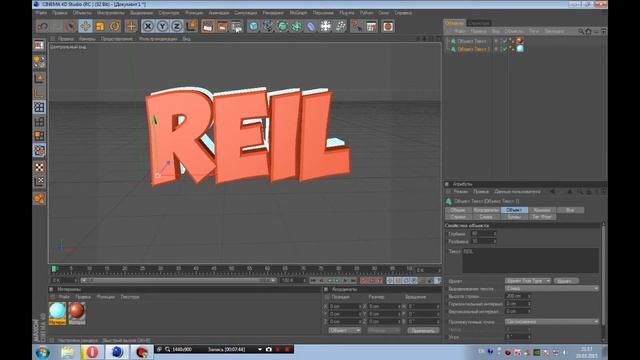Screen dimensions: 640x360
Task: Add a cube primitive object
Action: click(x=253, y=27)
